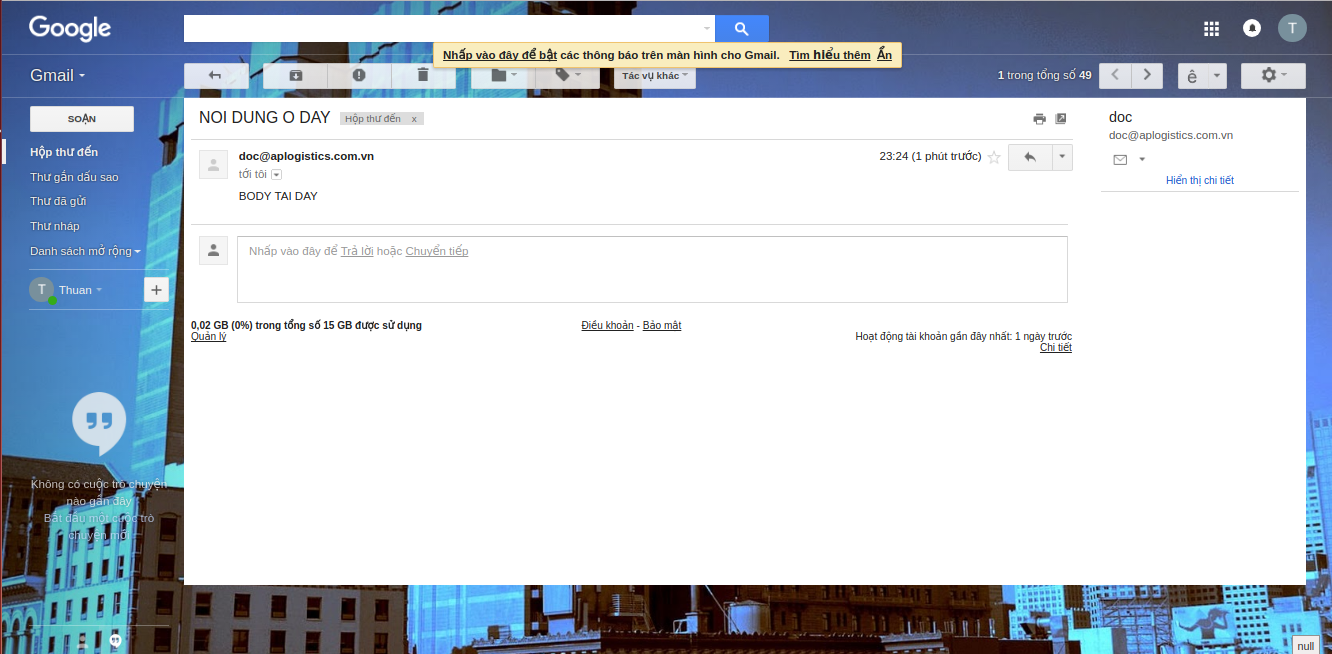The height and width of the screenshot is (654, 1332).
Task: Open the Tác vụ khác dropdown
Action: [654, 75]
